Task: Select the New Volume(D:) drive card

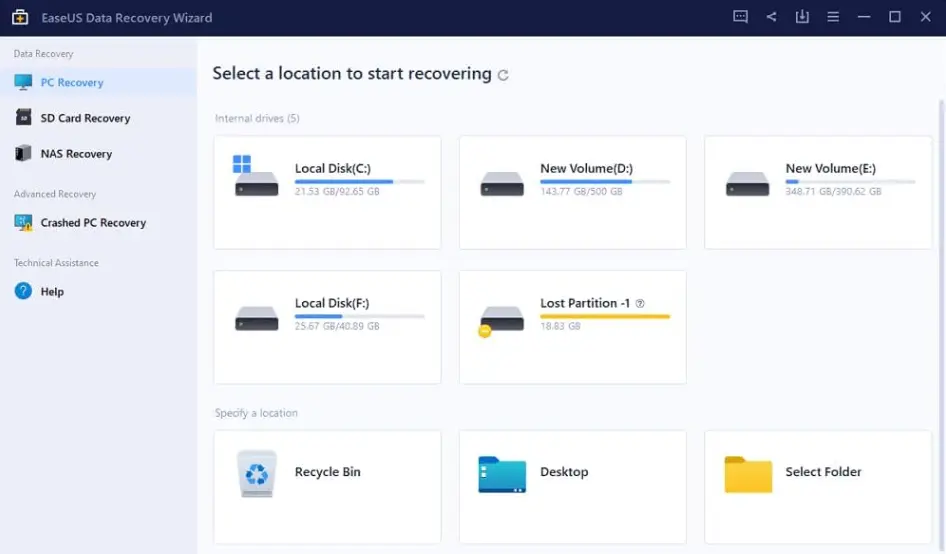Action: tap(573, 192)
